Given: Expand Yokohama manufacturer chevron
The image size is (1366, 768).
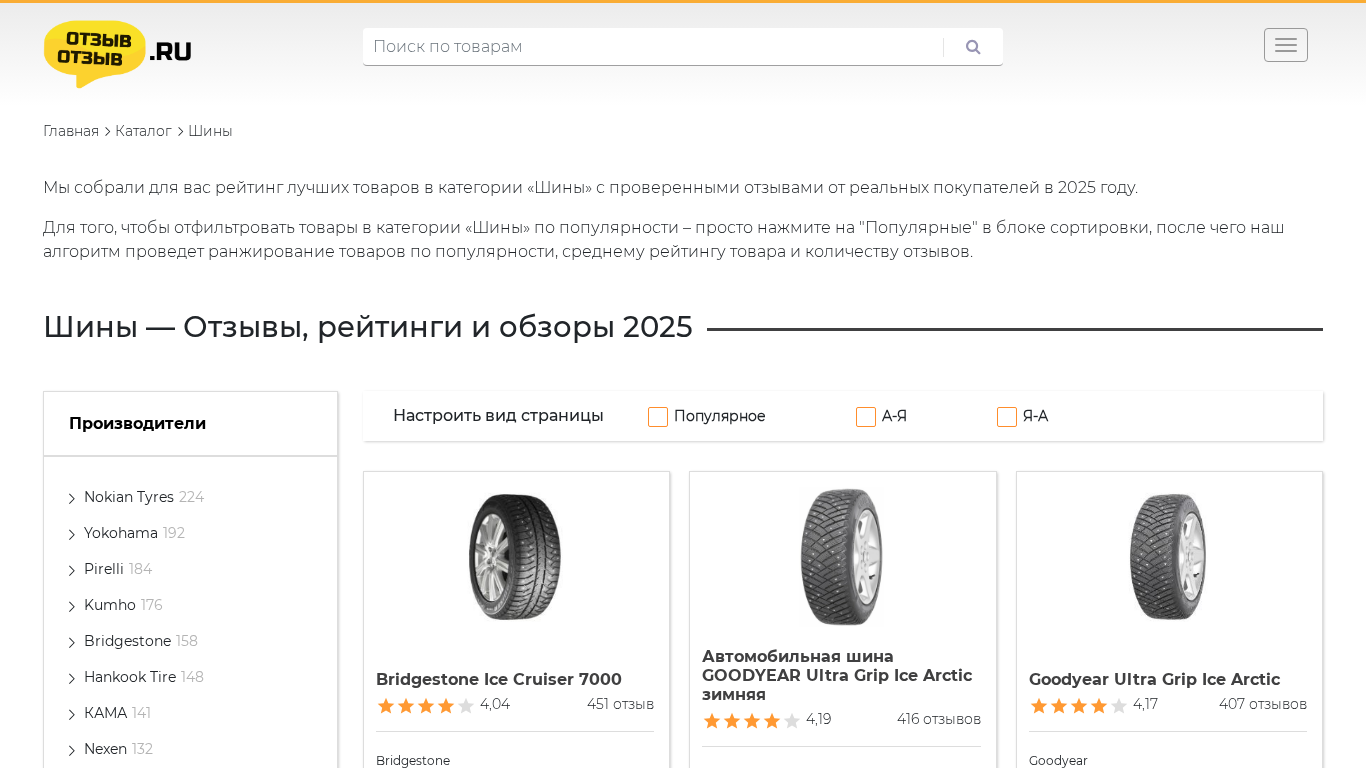Looking at the screenshot, I should click(72, 534).
